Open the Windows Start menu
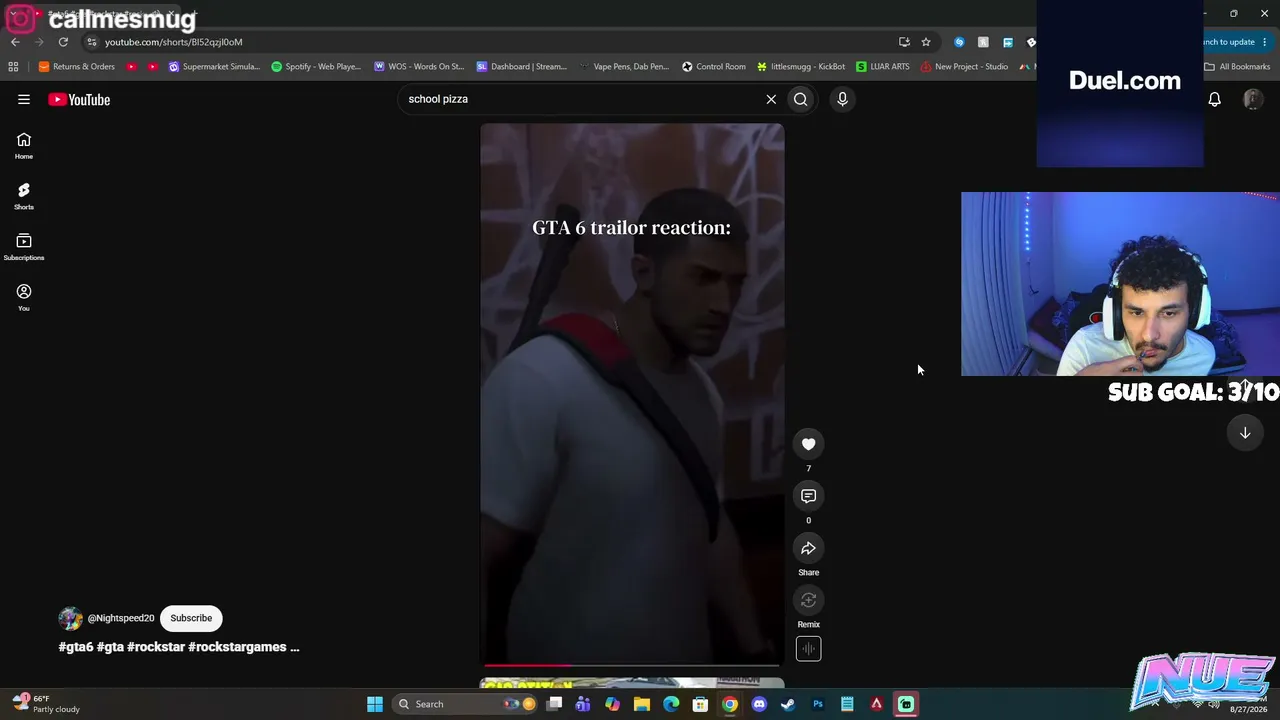 coord(375,704)
